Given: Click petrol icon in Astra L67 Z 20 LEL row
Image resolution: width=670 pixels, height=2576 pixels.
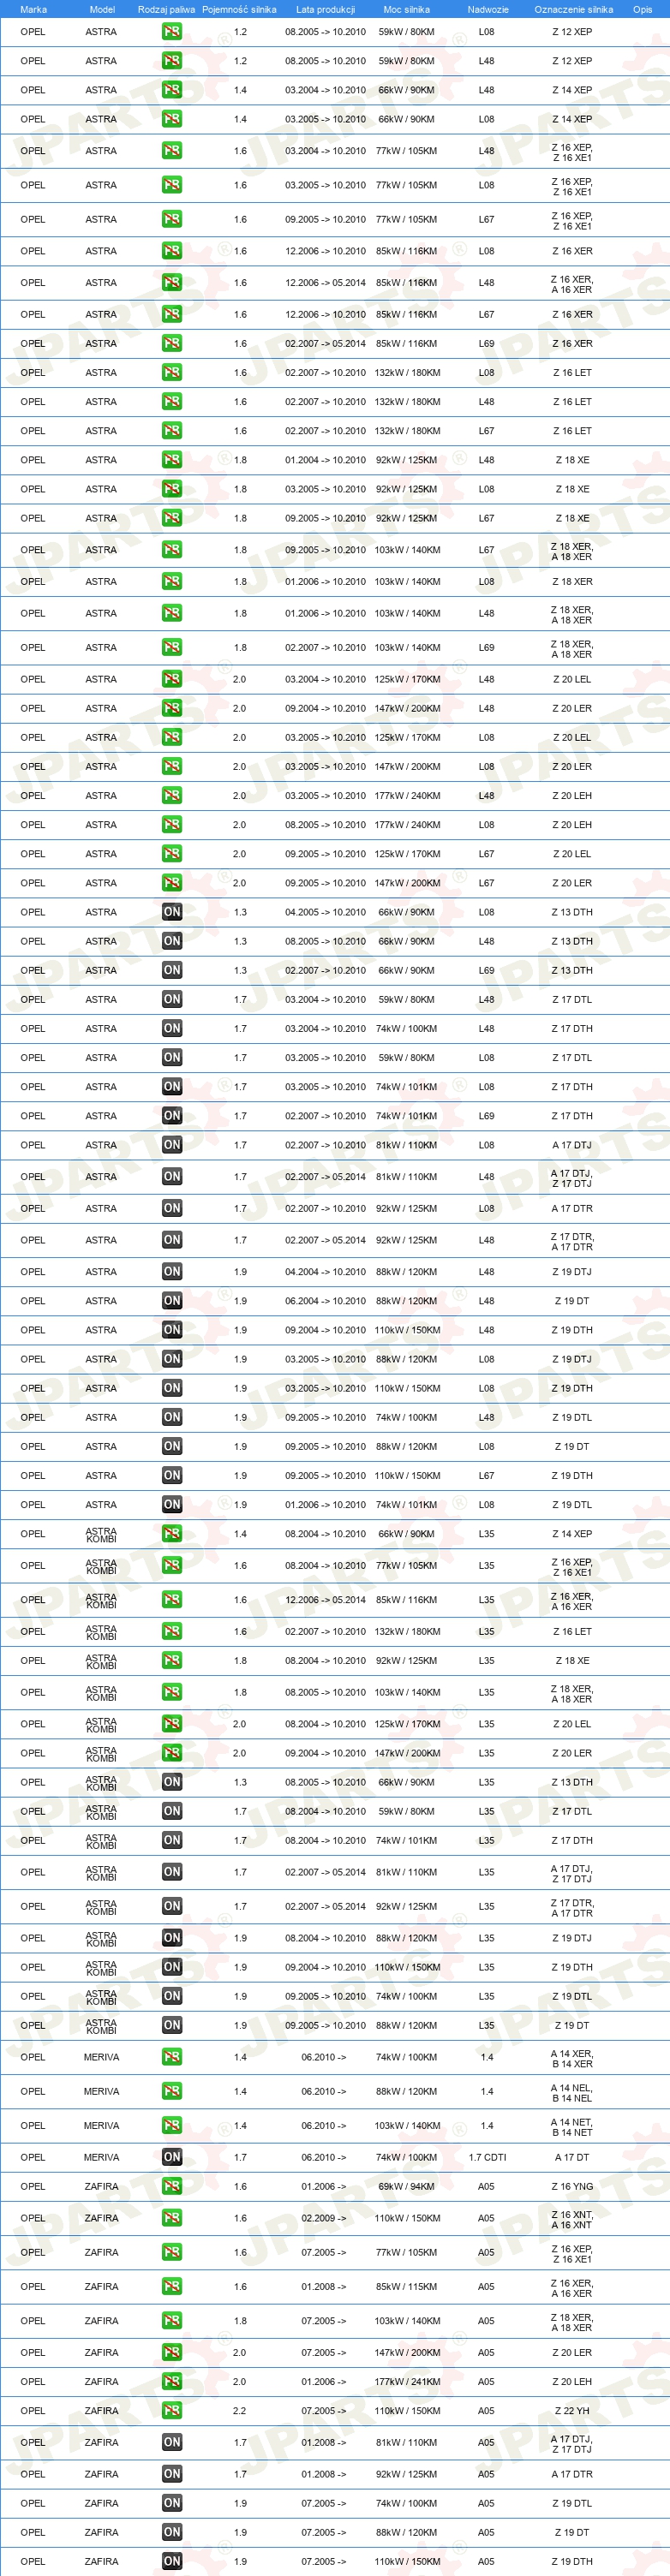Looking at the screenshot, I should pyautogui.click(x=172, y=854).
